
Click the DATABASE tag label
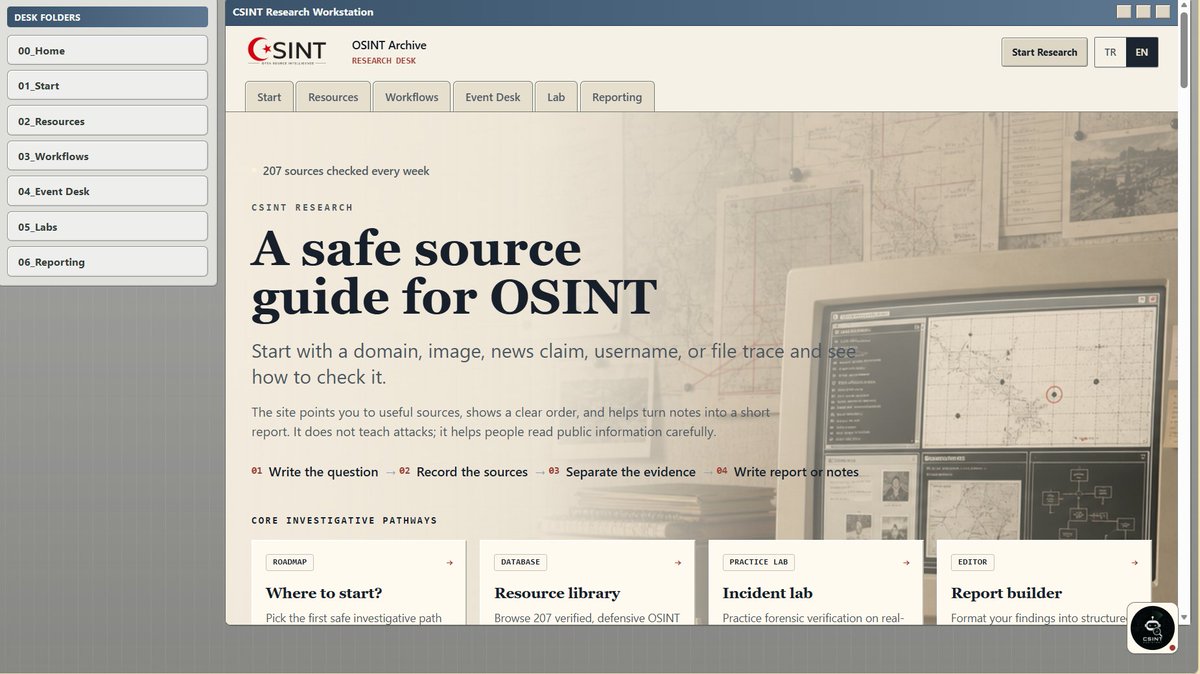coord(520,562)
